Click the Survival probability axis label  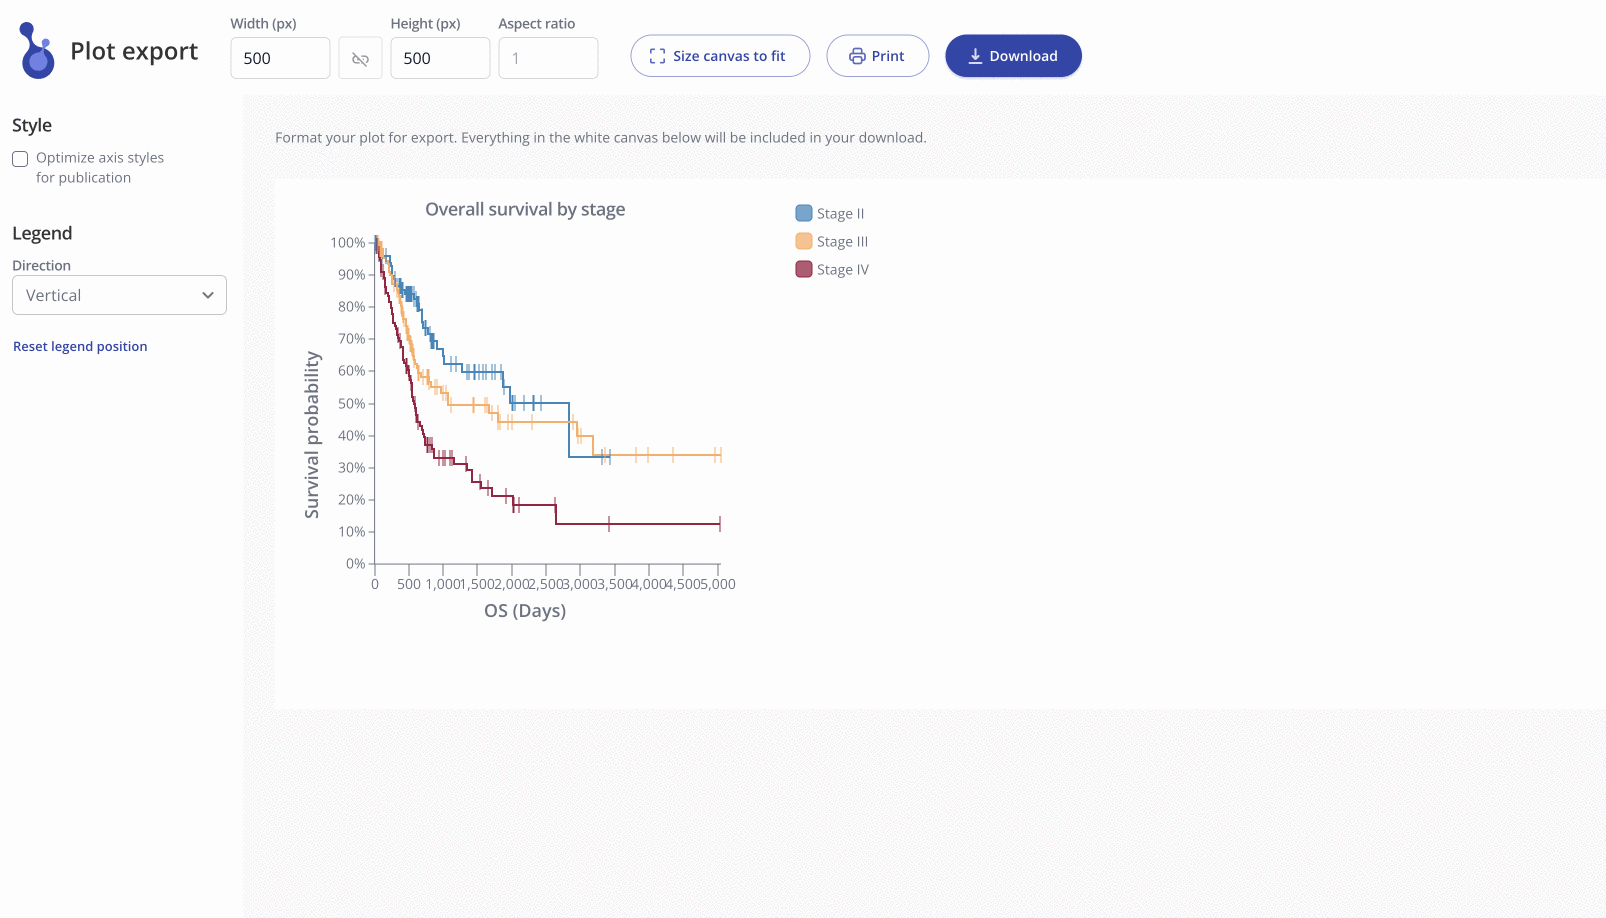click(x=312, y=435)
